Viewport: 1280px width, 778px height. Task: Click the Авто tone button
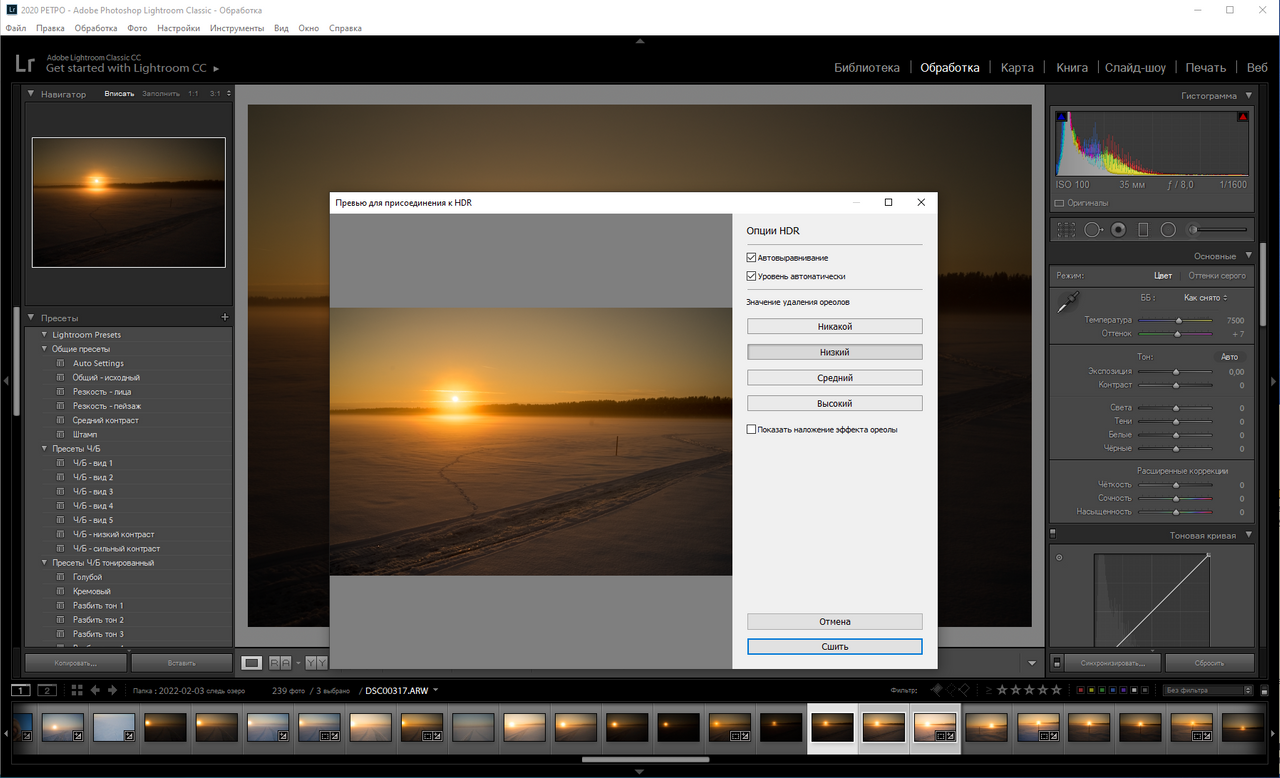pyautogui.click(x=1229, y=357)
